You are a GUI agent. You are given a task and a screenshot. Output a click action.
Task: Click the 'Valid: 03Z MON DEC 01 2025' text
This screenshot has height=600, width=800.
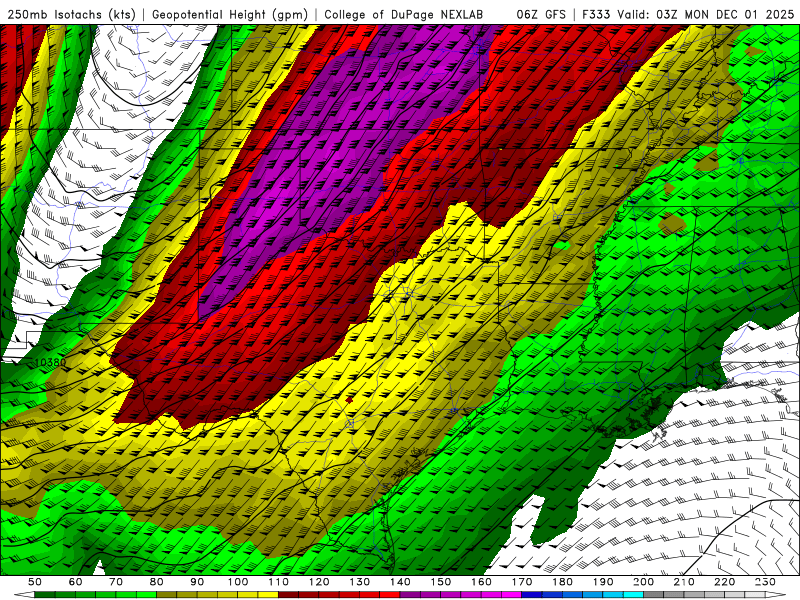[706, 15]
